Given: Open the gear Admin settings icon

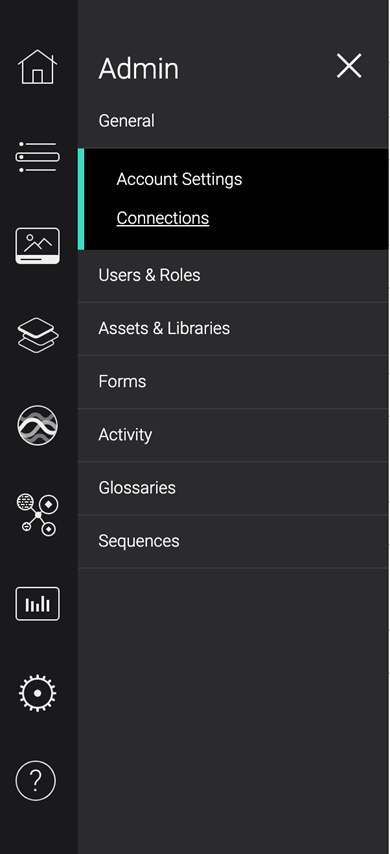Looking at the screenshot, I should [38, 693].
